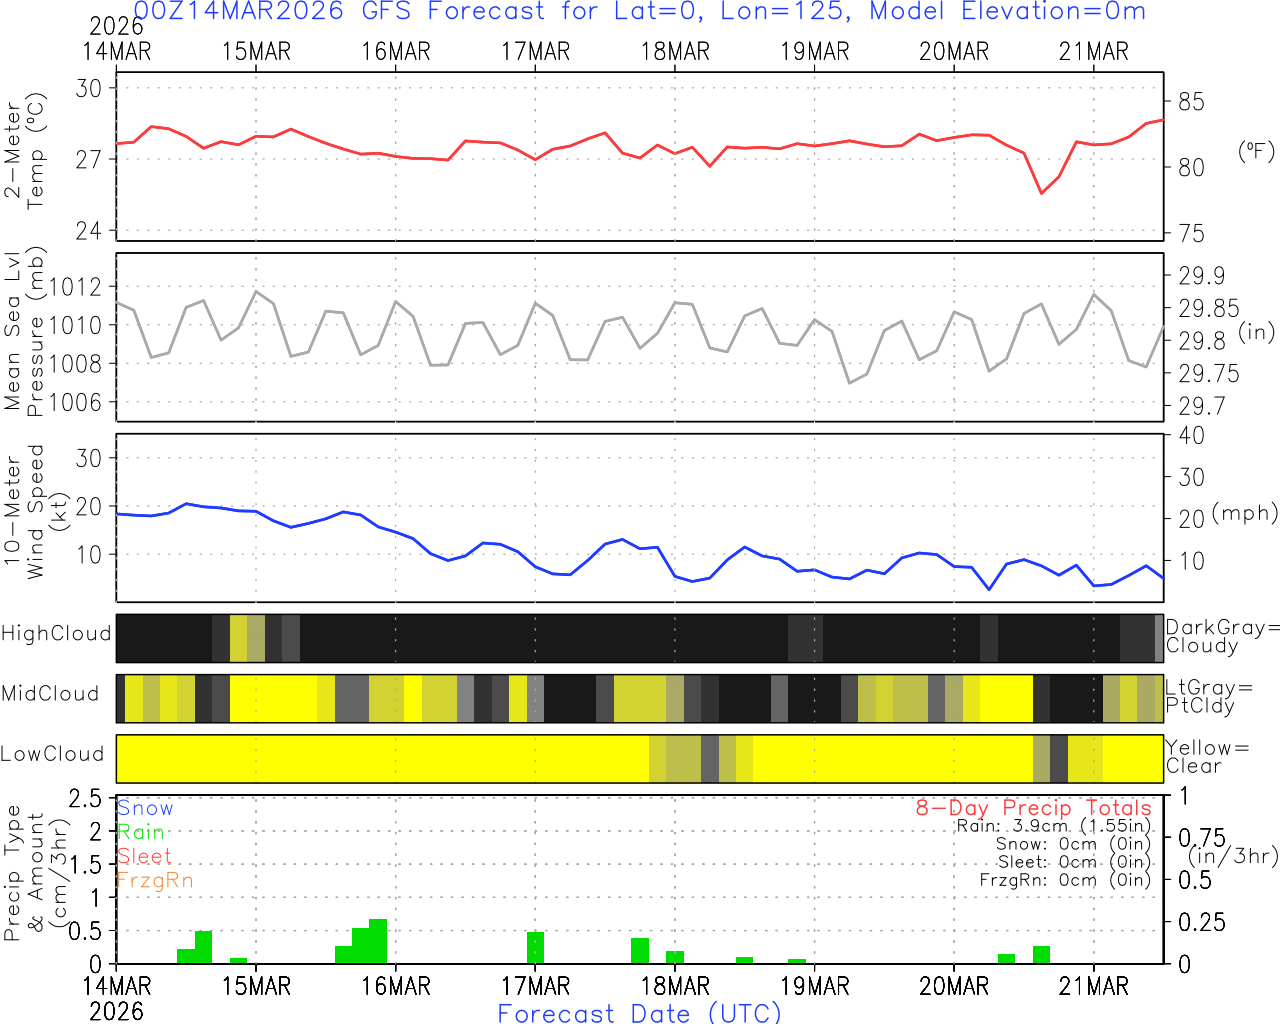Click the LtGray=PtCldy legend text
This screenshot has height=1024, width=1280.
coord(1208,696)
